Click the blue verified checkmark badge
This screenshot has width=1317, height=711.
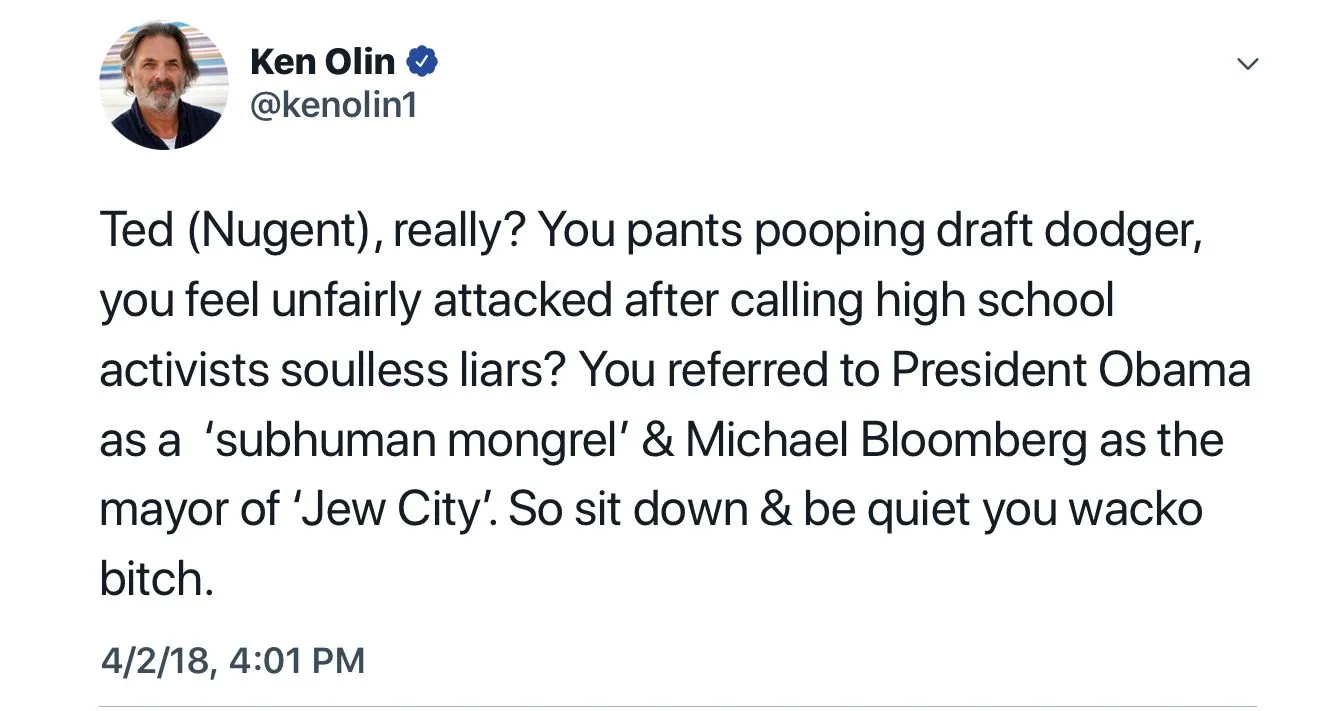point(422,62)
